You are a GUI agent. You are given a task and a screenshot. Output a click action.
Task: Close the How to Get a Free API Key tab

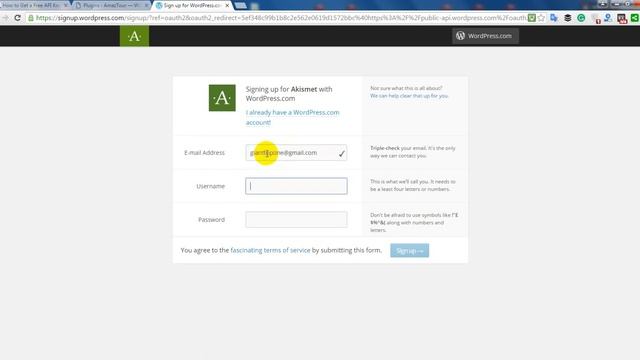pyautogui.click(x=66, y=5)
